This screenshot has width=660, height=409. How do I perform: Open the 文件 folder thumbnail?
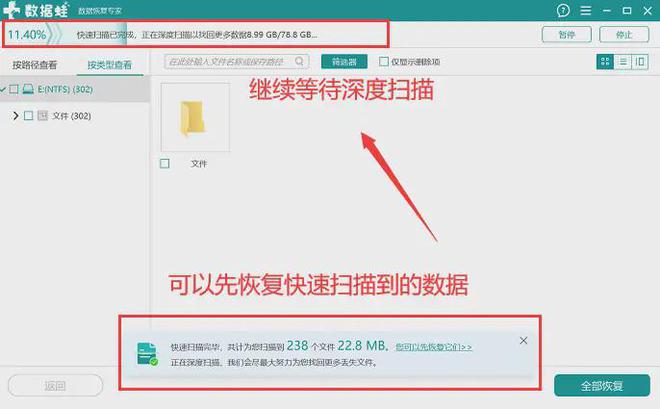(195, 117)
